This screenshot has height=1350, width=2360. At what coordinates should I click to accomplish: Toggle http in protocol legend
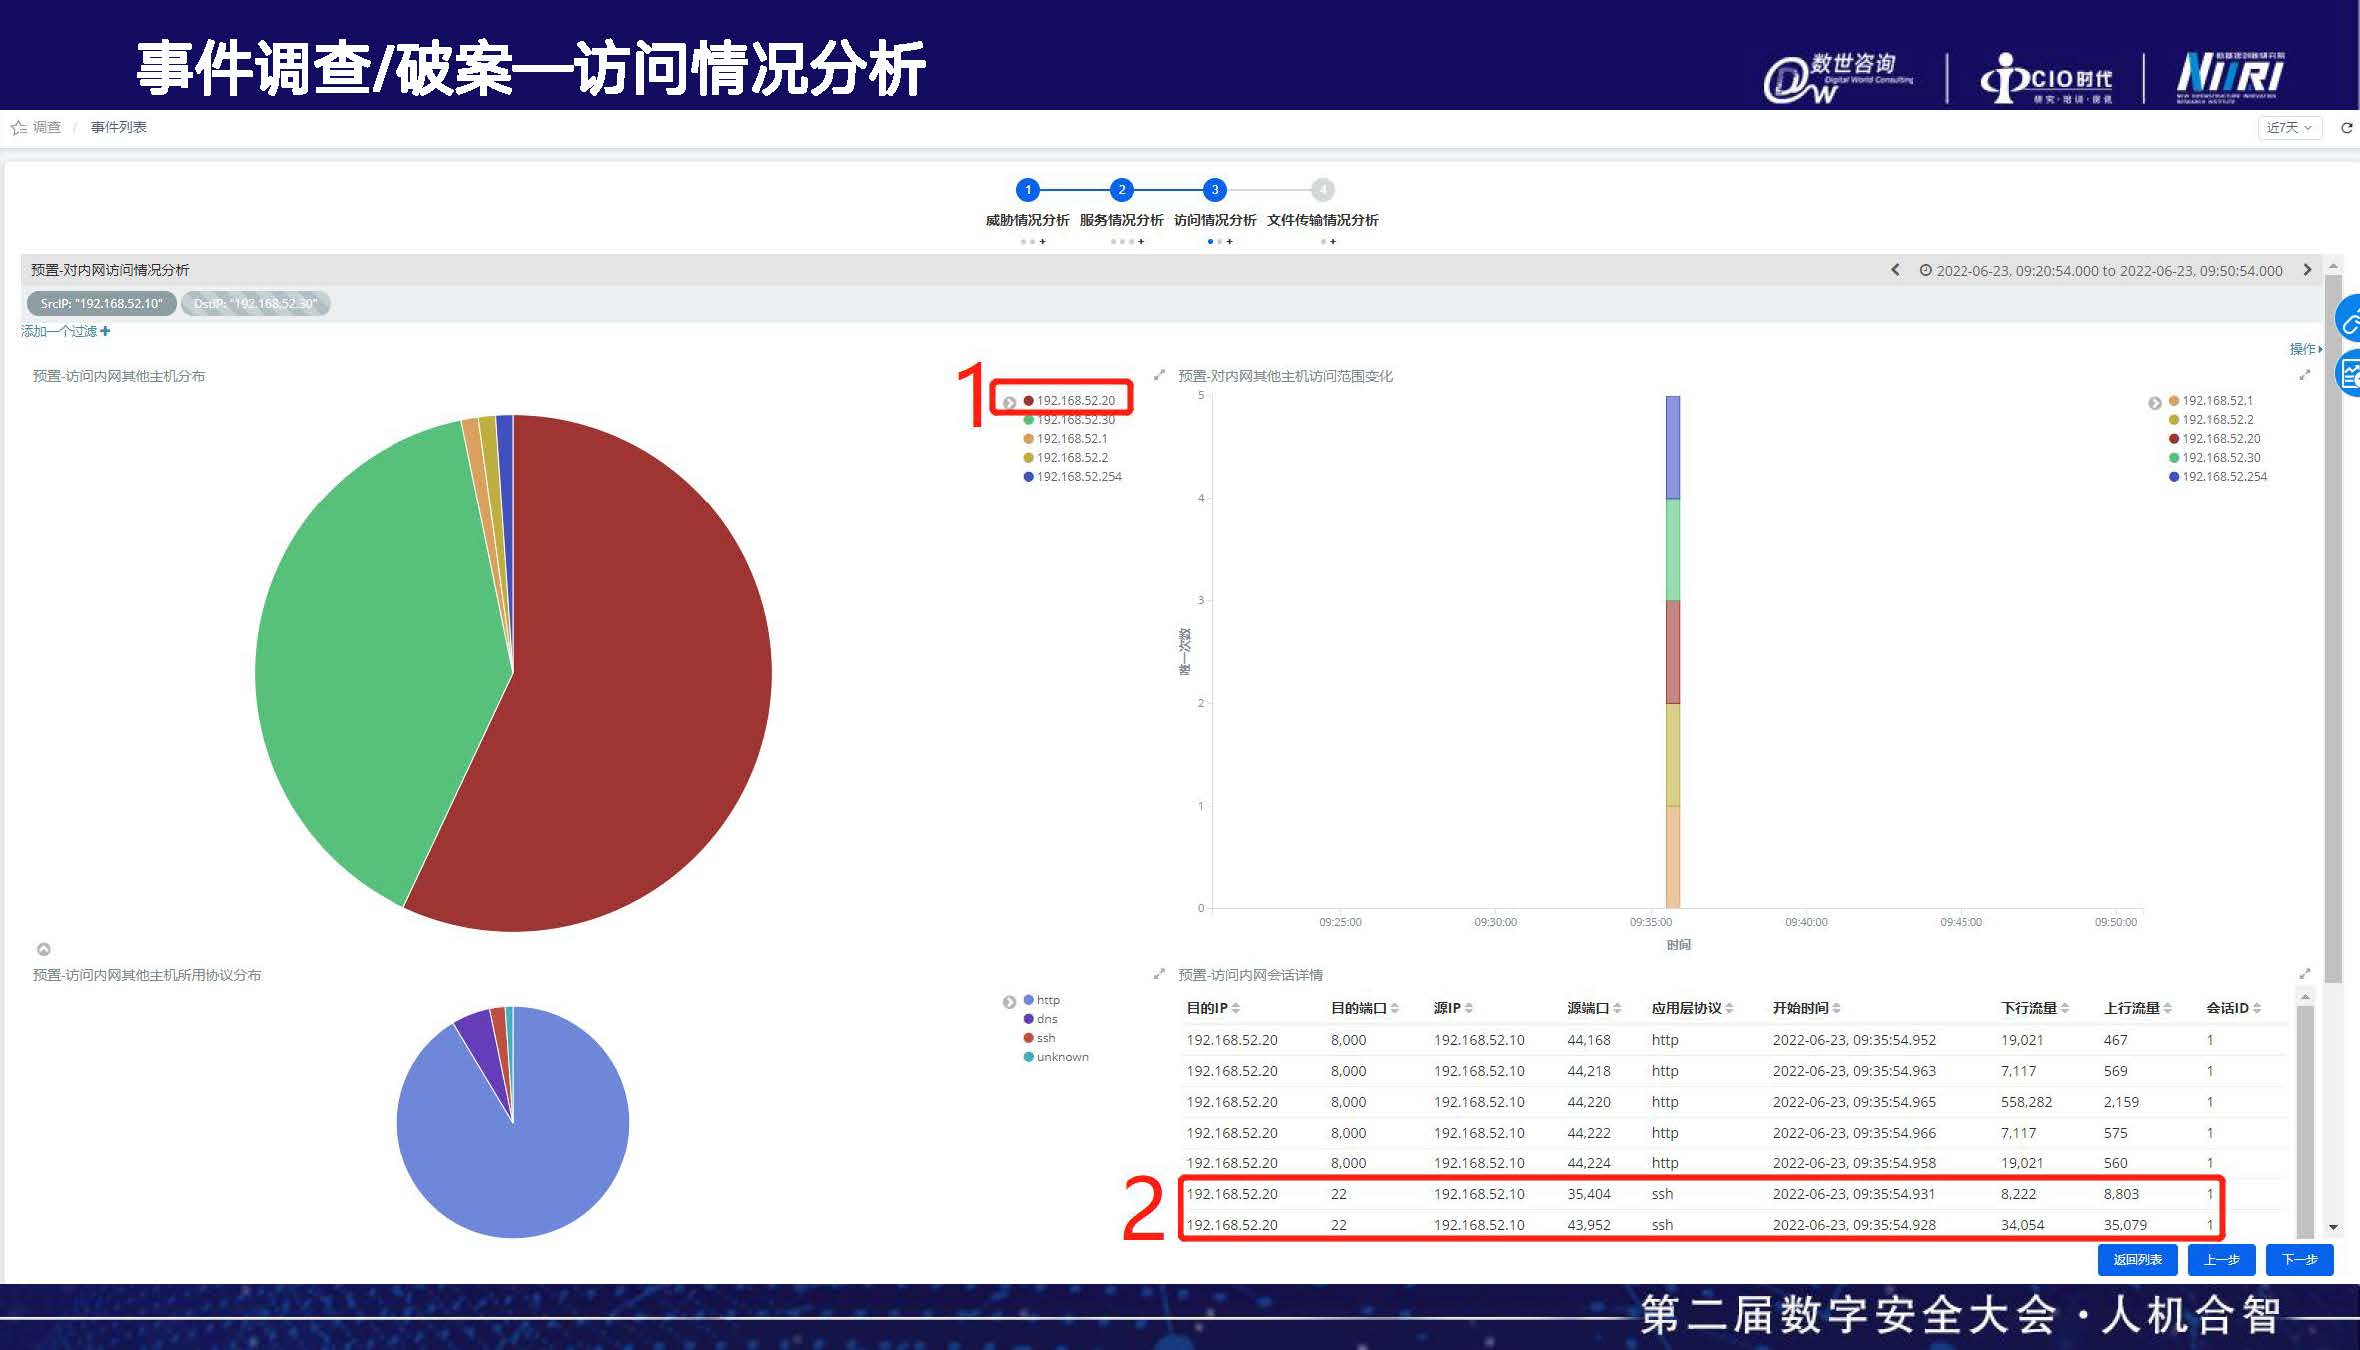coord(1041,999)
